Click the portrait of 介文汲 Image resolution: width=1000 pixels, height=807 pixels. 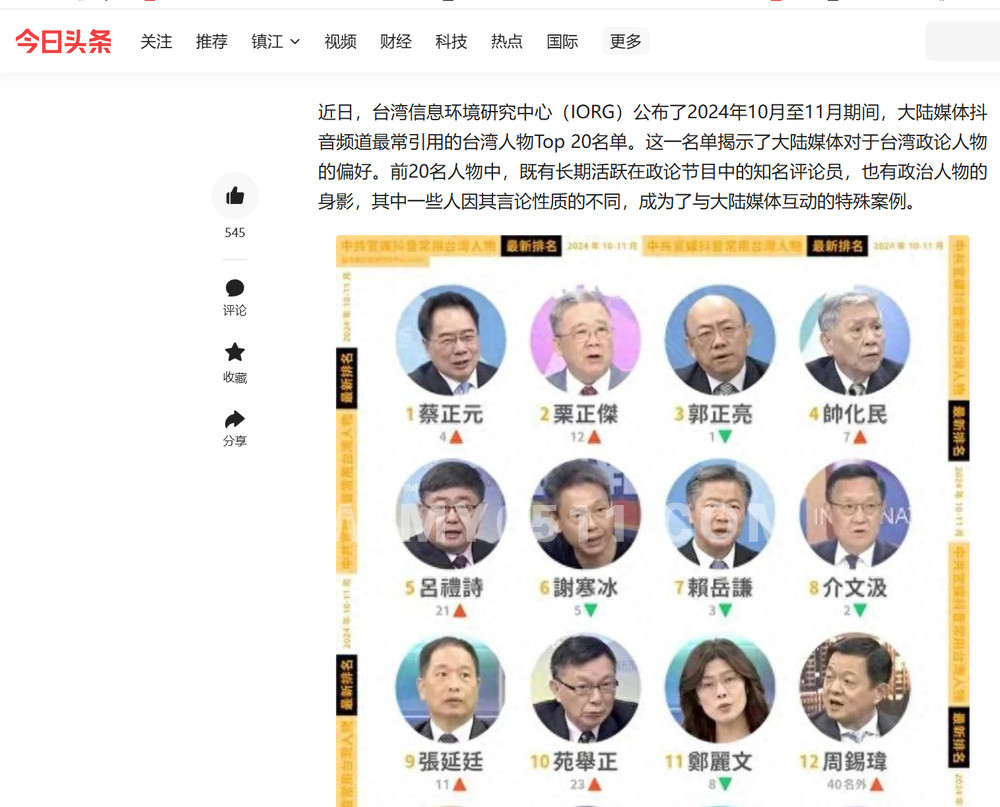(855, 514)
